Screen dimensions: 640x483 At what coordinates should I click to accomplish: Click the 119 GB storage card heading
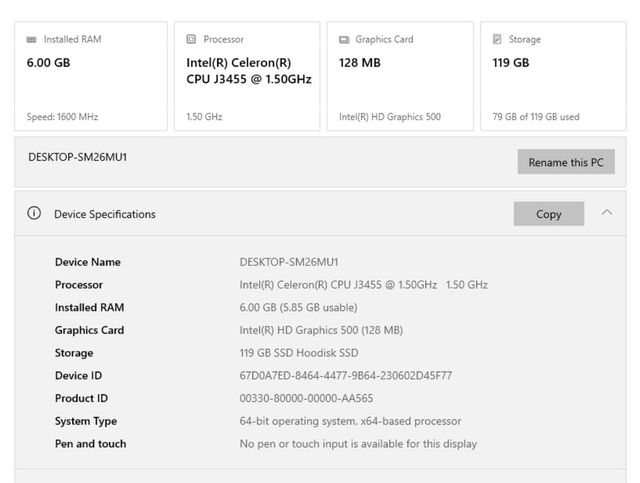tap(511, 63)
